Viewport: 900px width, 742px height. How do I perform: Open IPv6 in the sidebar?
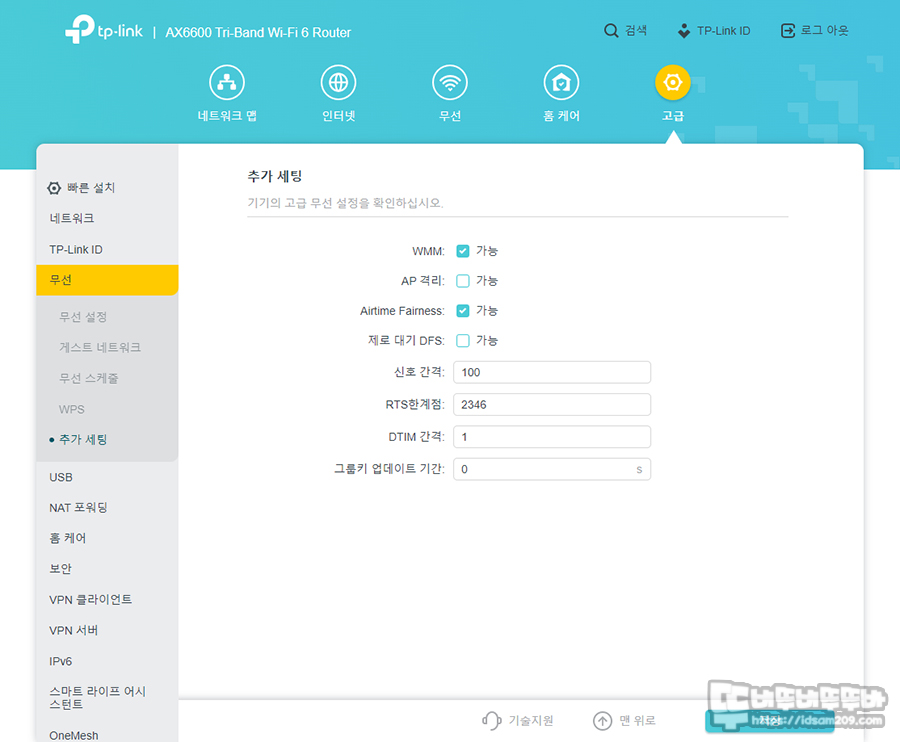60,661
